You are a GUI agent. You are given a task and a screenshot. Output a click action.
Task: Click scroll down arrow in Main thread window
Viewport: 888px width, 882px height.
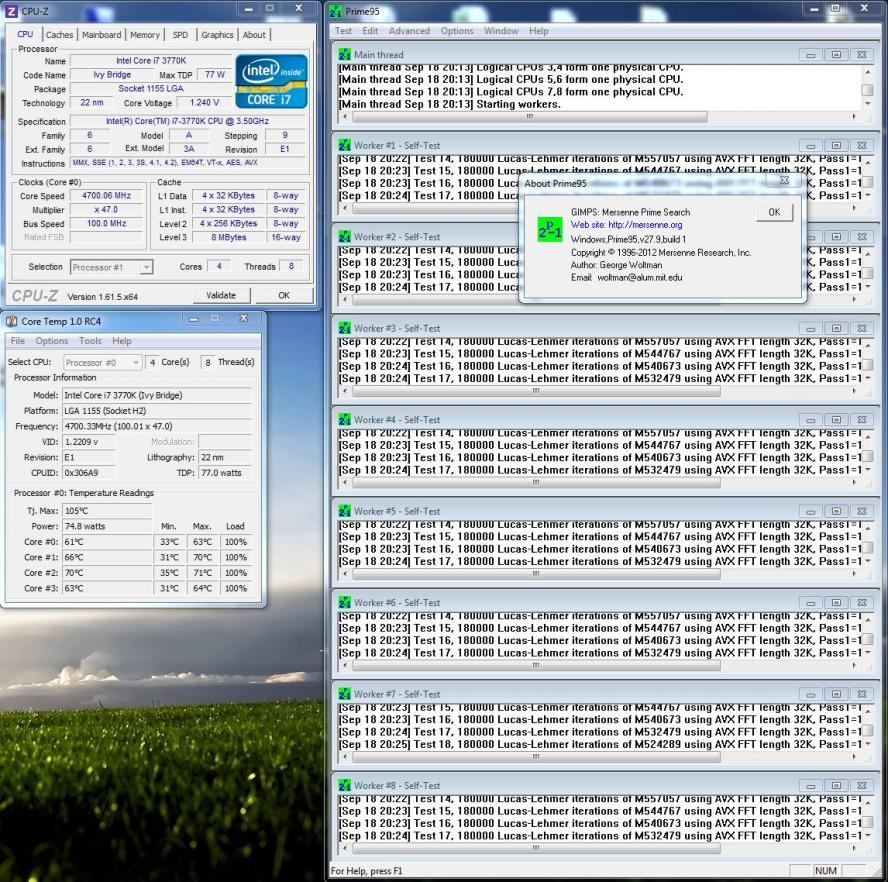point(867,104)
